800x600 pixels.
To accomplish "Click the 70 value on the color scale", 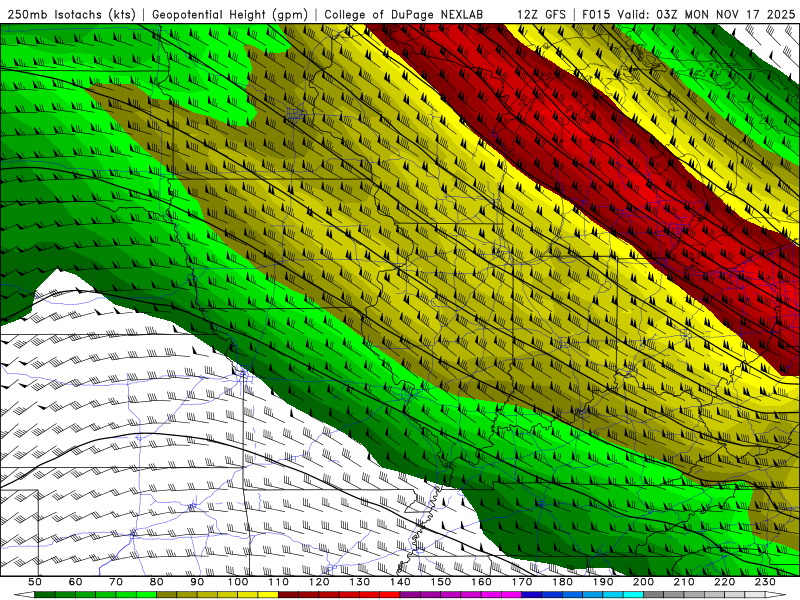I will 116,582.
